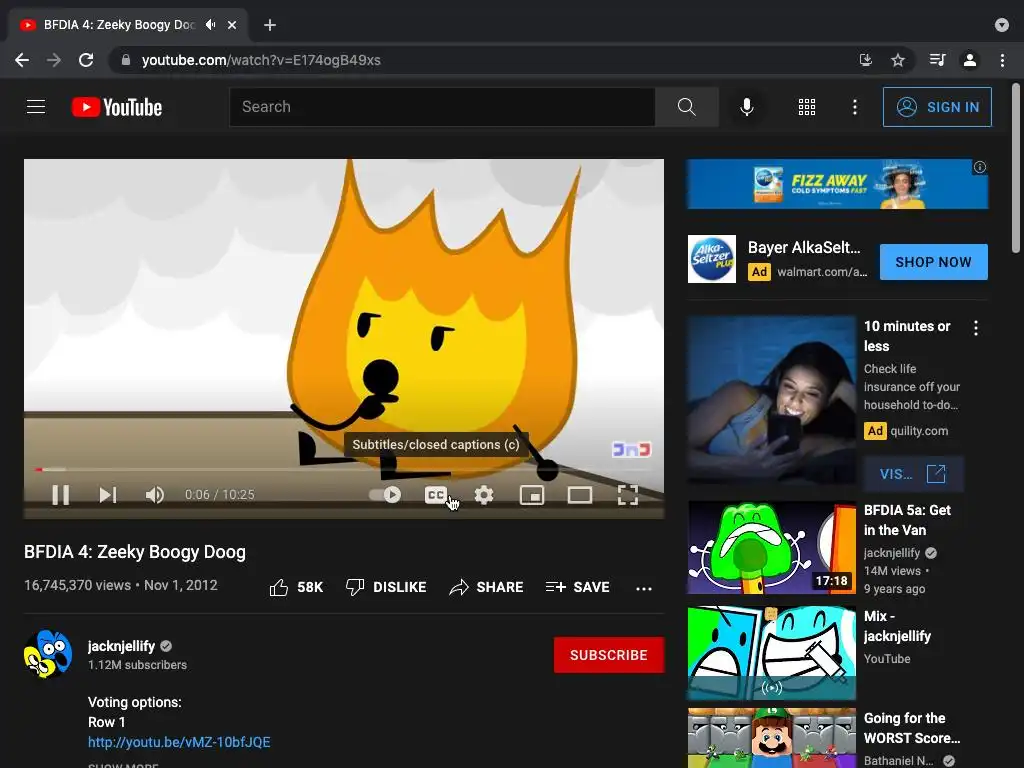Image resolution: width=1024 pixels, height=768 pixels.
Task: Enable miniplayer mode
Action: [x=532, y=494]
